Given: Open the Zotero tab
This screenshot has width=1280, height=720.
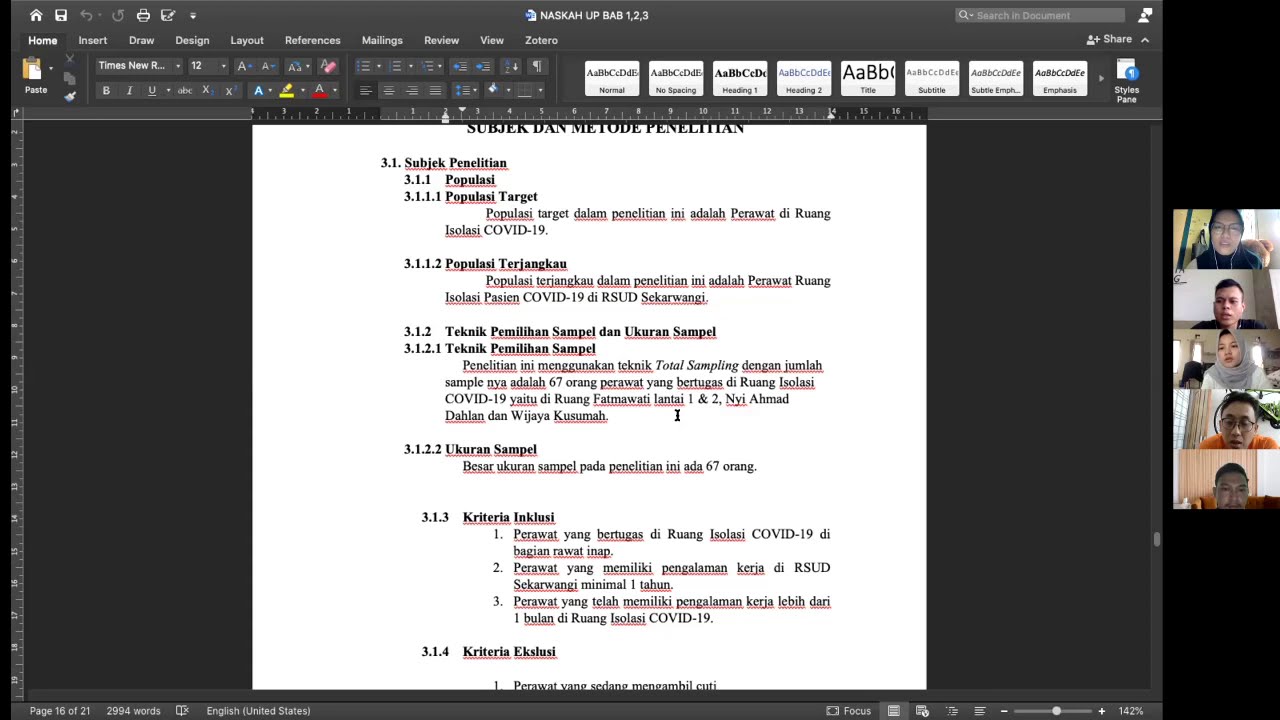Looking at the screenshot, I should [541, 40].
